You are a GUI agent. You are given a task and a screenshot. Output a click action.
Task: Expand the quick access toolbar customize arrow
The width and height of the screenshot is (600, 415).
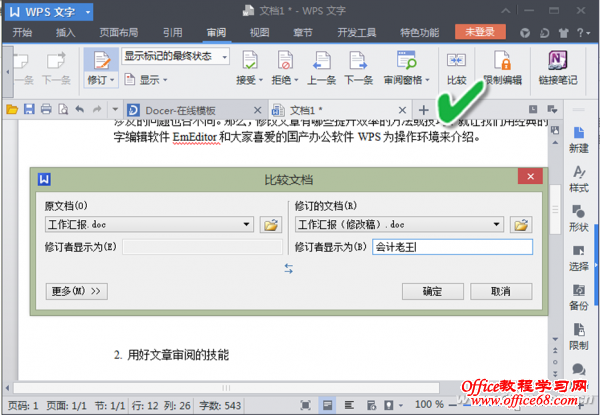[115, 110]
